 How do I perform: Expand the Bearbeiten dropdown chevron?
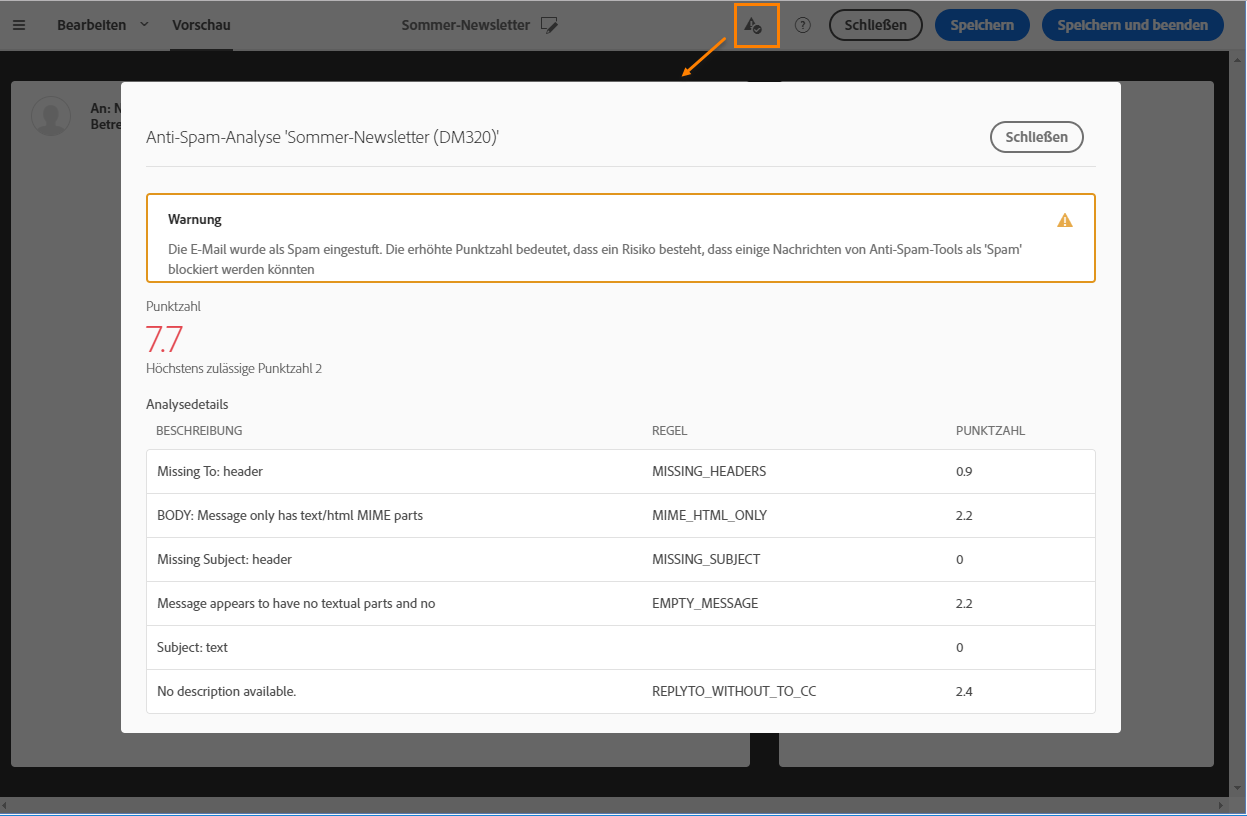144,24
